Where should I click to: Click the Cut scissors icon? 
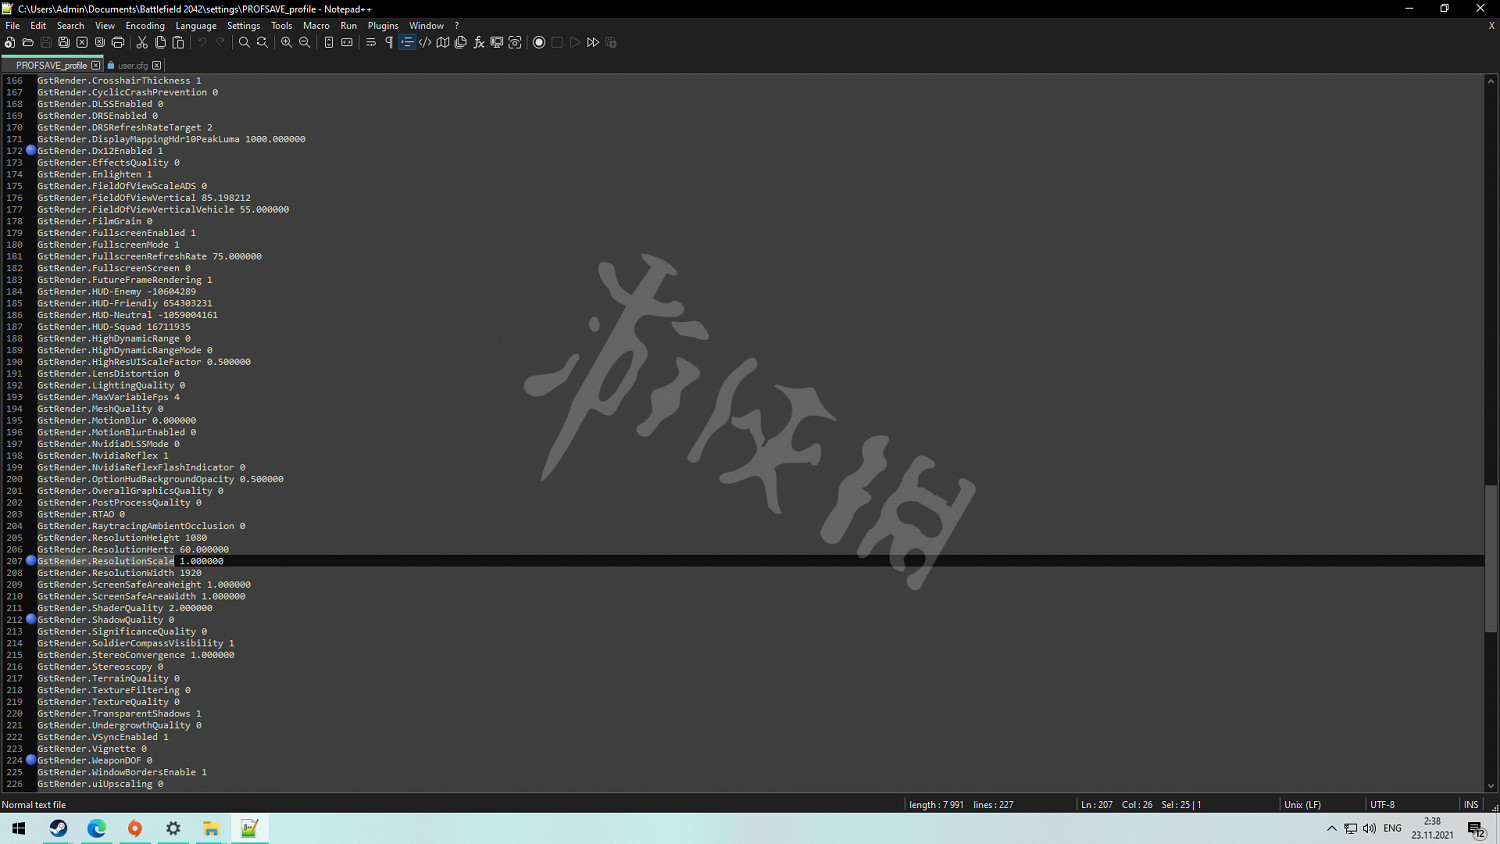pos(142,43)
